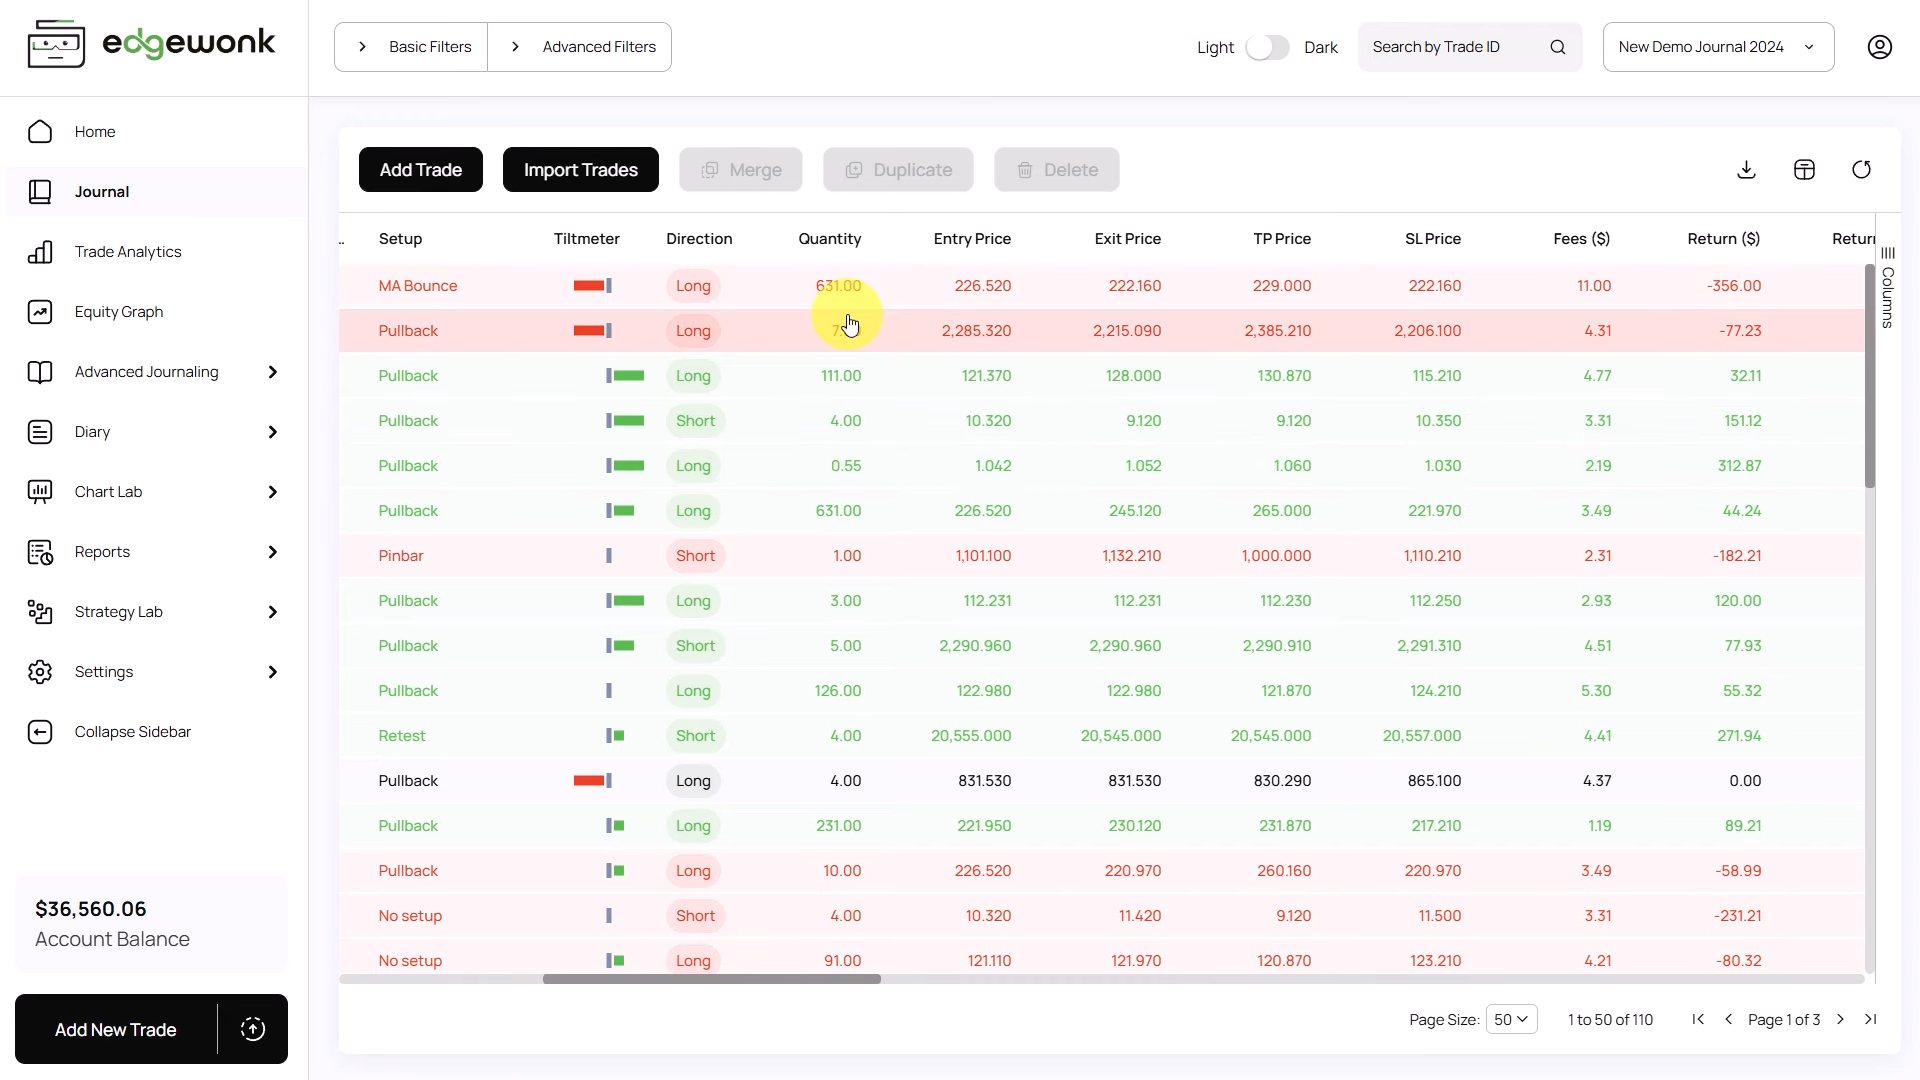The image size is (1920, 1080).
Task: Click the Trade Analytics bar chart icon
Action: click(x=40, y=252)
